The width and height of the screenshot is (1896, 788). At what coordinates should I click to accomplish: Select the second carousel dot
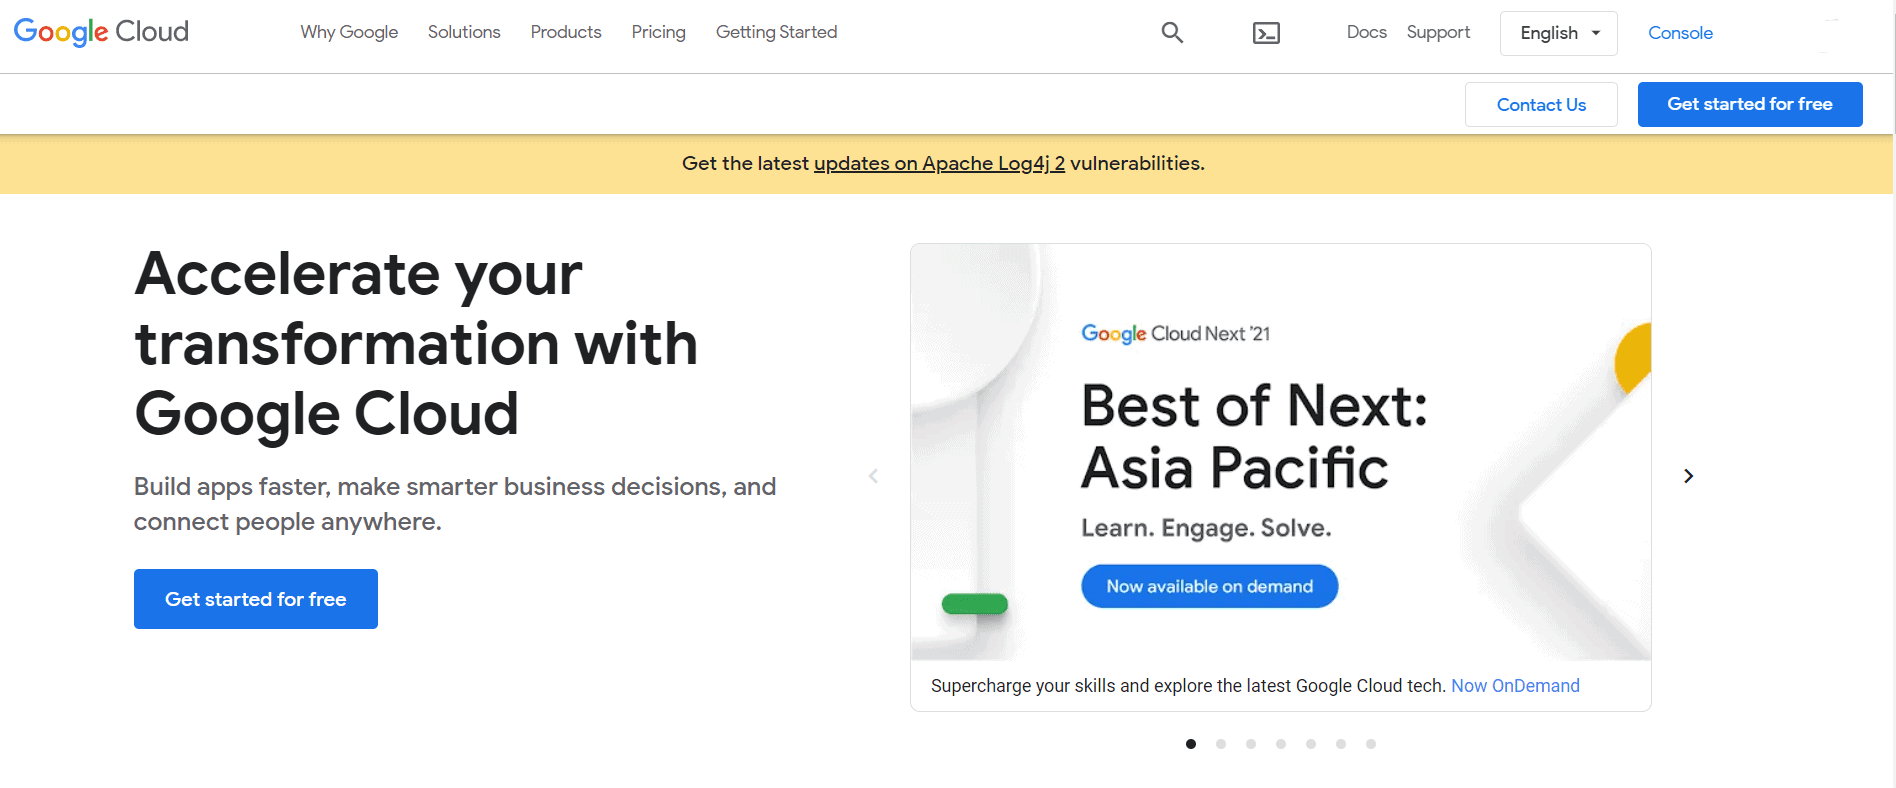coord(1221,744)
